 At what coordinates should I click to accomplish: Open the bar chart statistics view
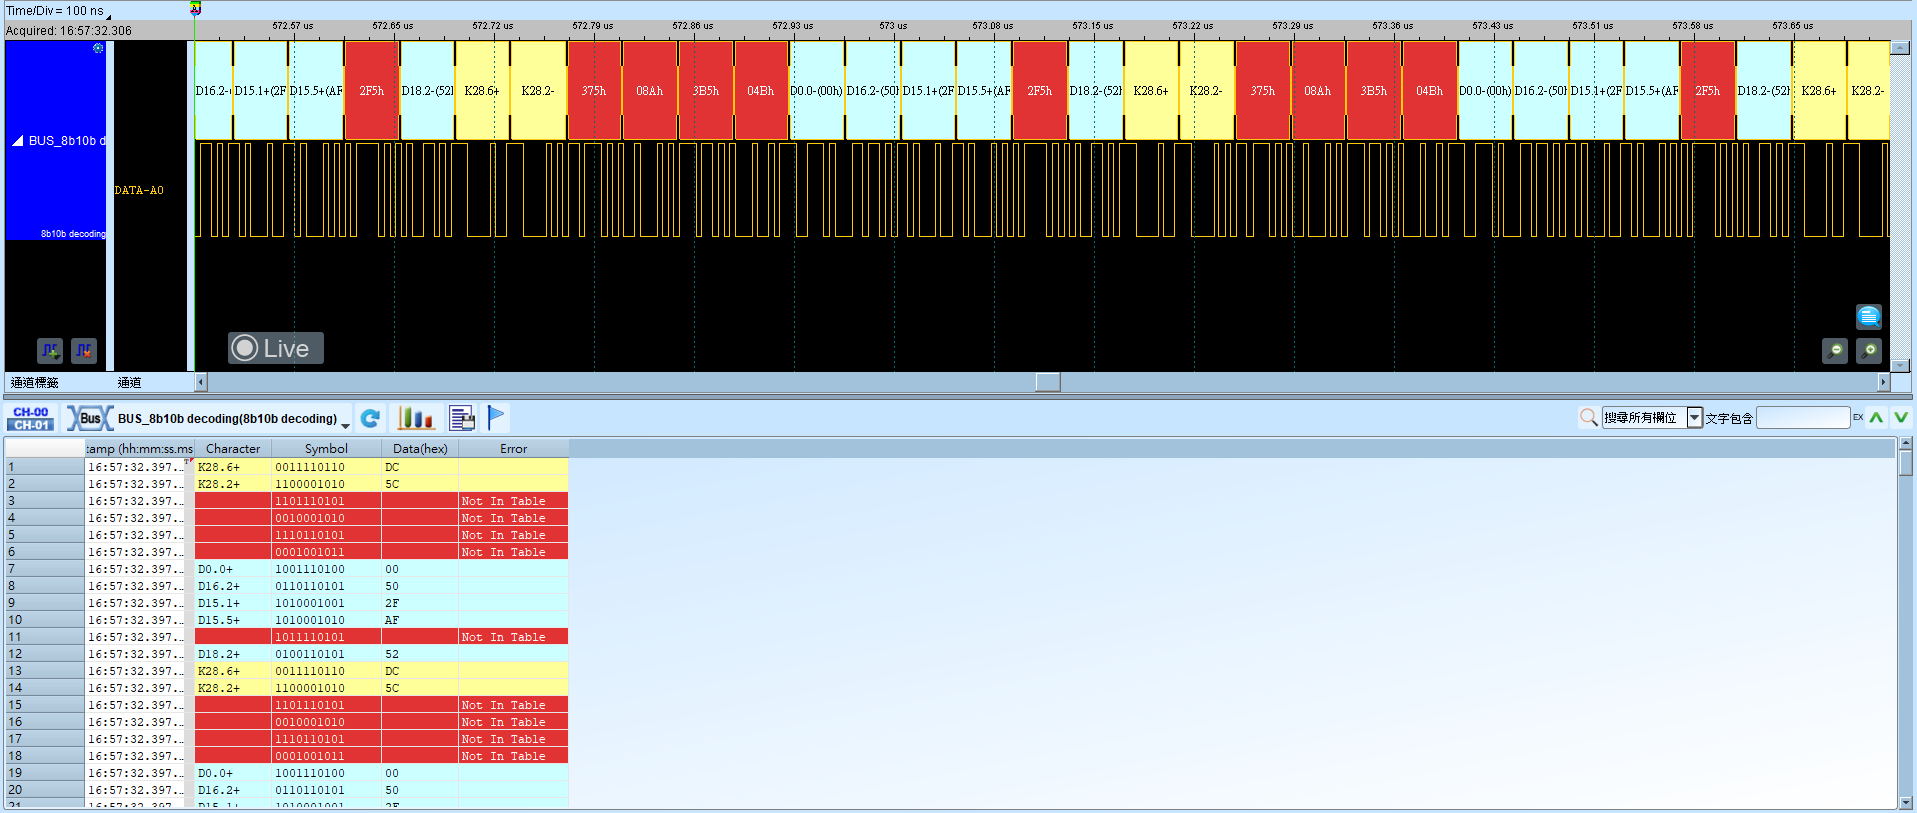tap(415, 418)
